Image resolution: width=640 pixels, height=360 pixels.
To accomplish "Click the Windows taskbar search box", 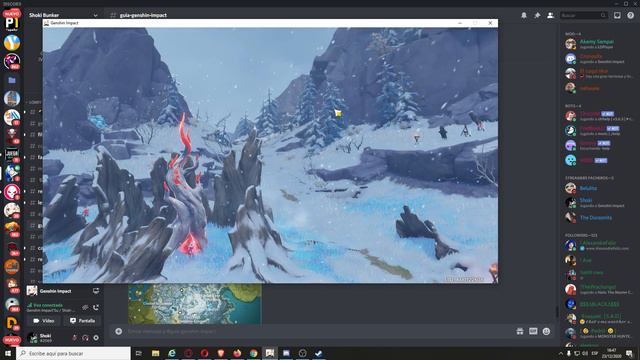I will click(74, 353).
